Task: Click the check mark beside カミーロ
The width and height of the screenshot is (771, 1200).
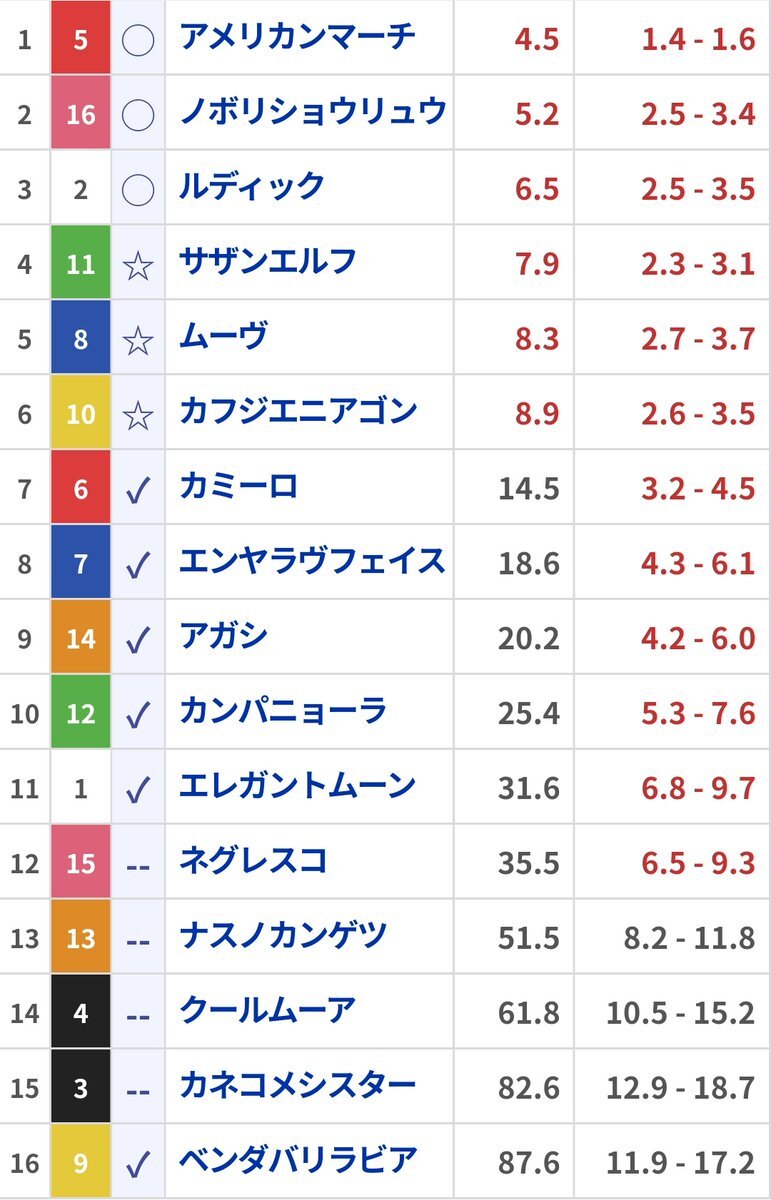Action: [137, 490]
